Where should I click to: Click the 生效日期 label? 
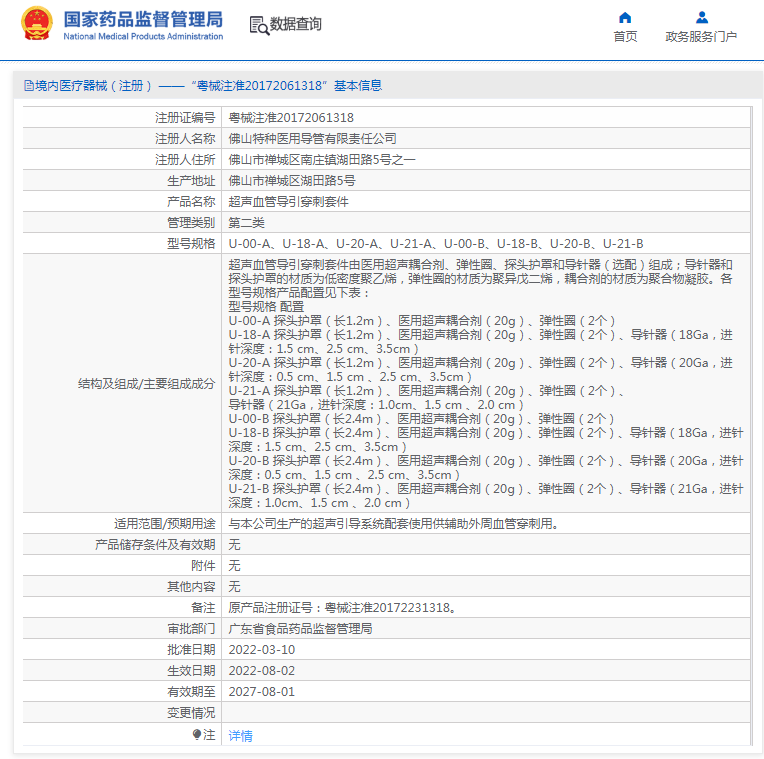191,670
